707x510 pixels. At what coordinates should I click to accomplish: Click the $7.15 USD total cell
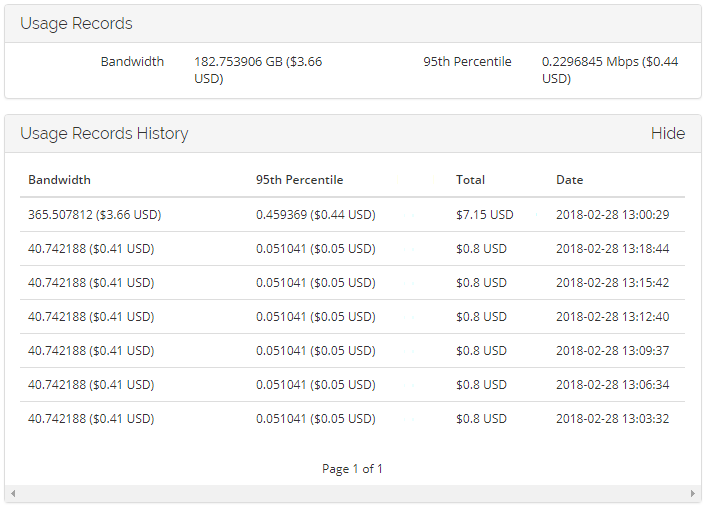[484, 214]
